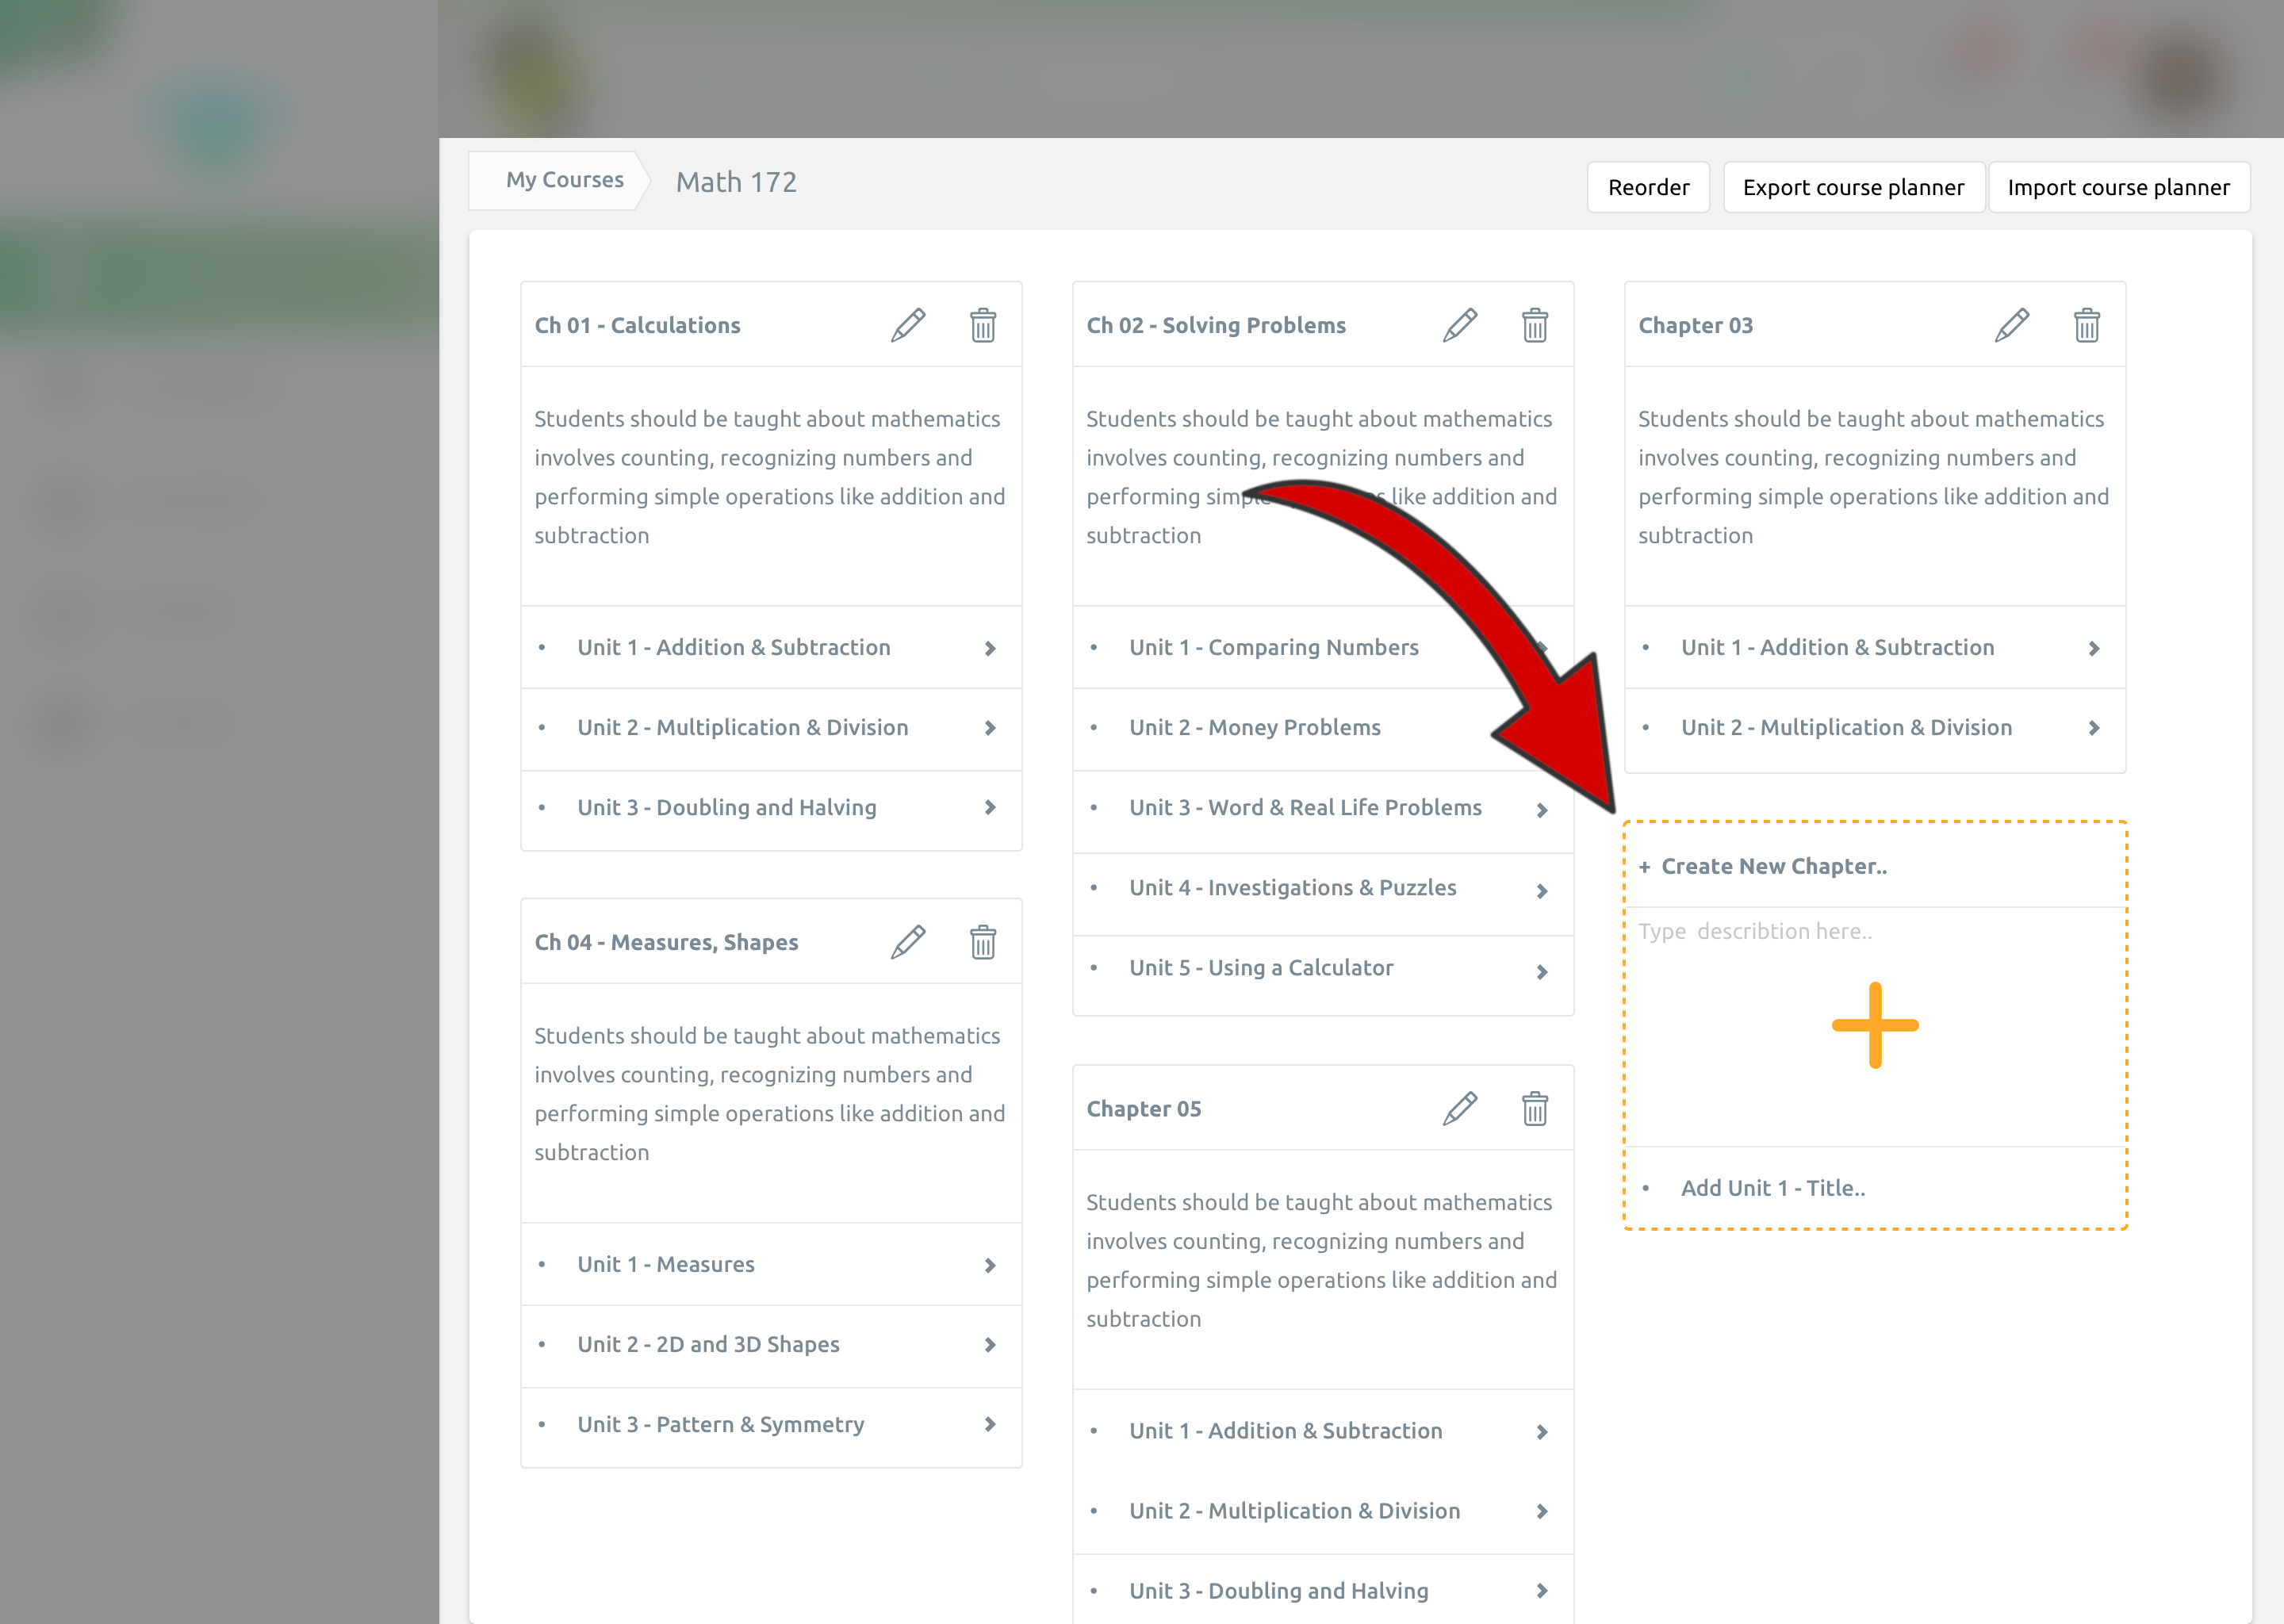This screenshot has height=1624, width=2284.
Task: Edit Ch 04 - Measures, Shapes chapter
Action: (x=908, y=942)
